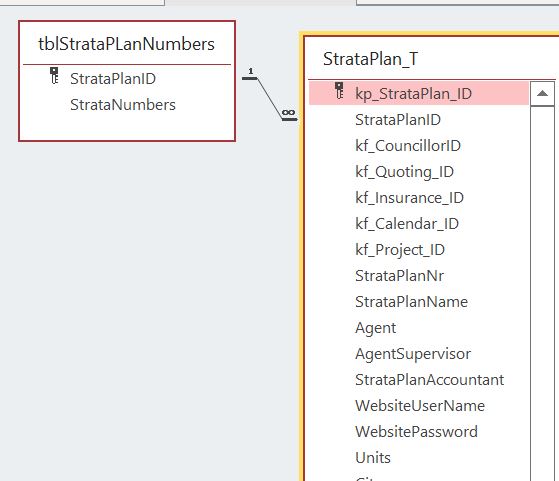This screenshot has height=481, width=559.
Task: Click the StrataPlan_T table title bar
Action: (x=431, y=59)
